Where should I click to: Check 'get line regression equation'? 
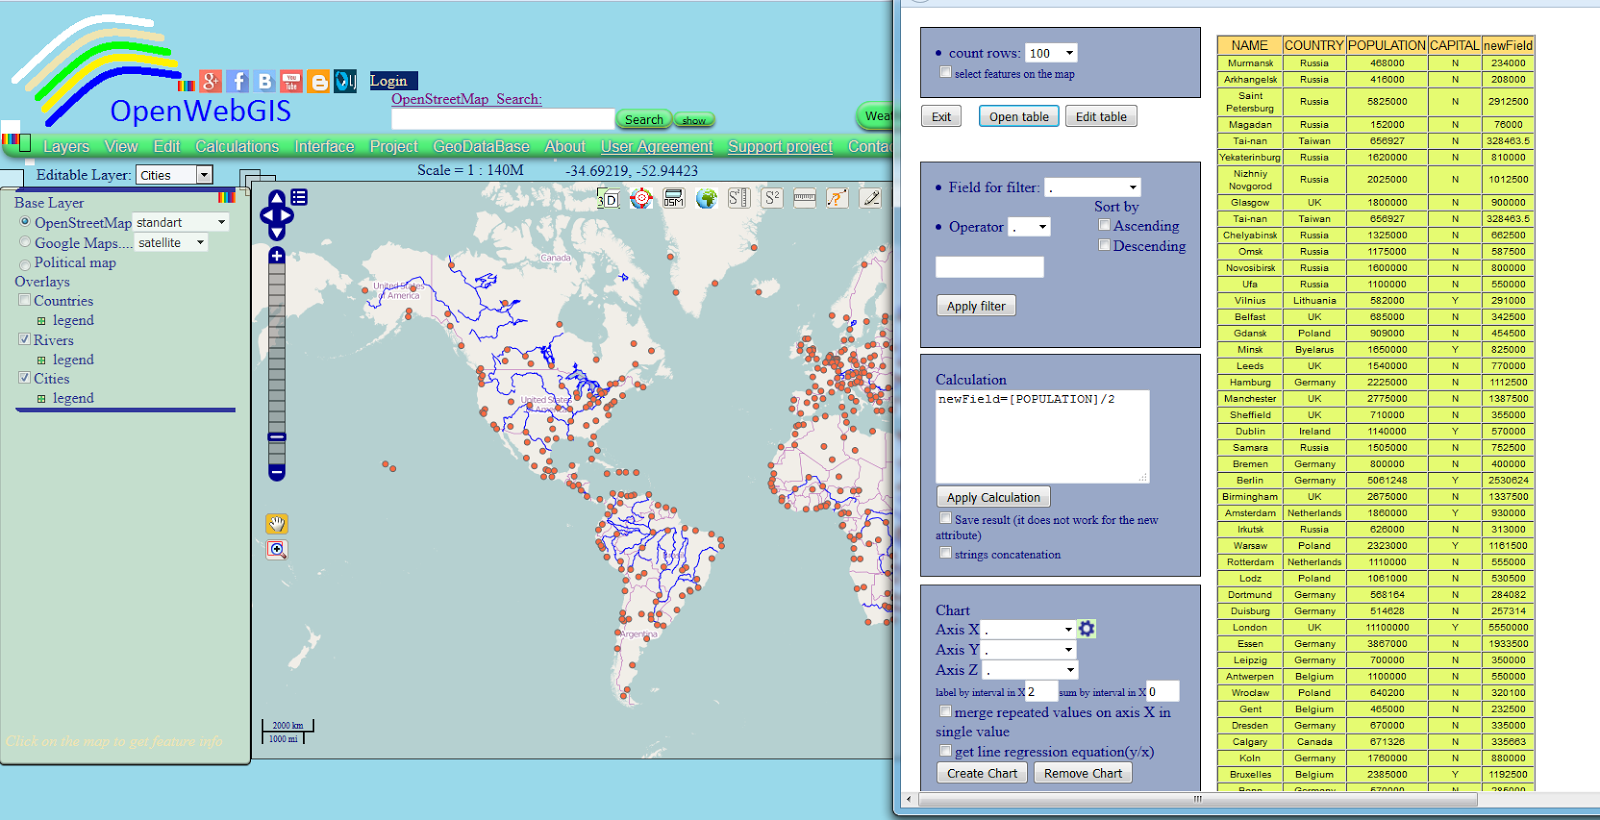pos(945,750)
